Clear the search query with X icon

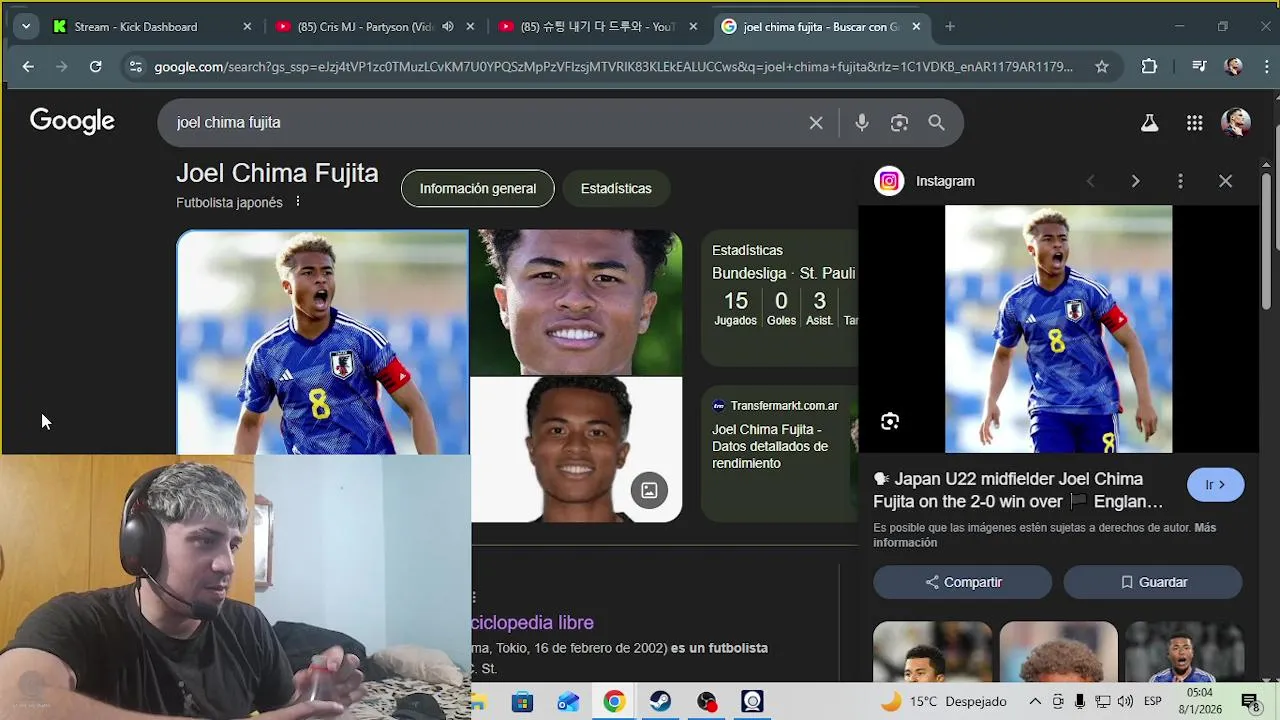click(x=816, y=122)
